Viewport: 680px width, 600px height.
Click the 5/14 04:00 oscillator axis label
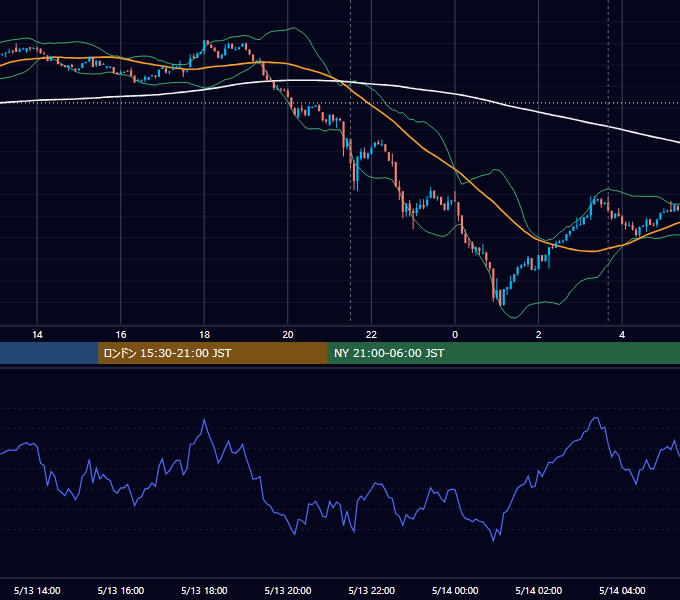[x=622, y=590]
